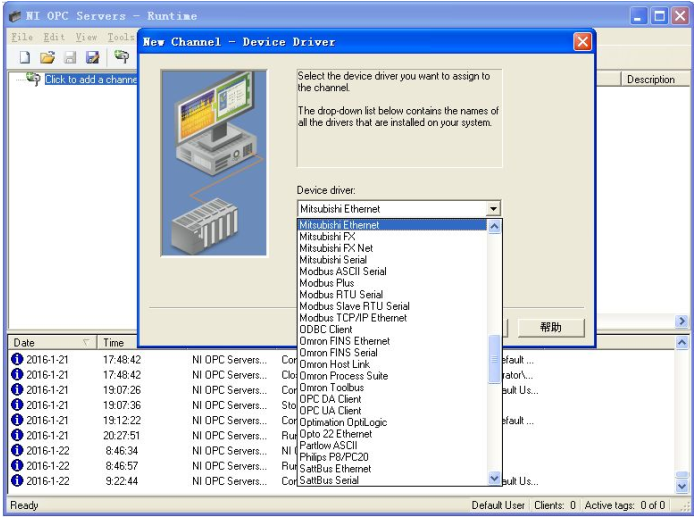Select OPC UA Client driver
695x518 pixels.
[x=392, y=410]
